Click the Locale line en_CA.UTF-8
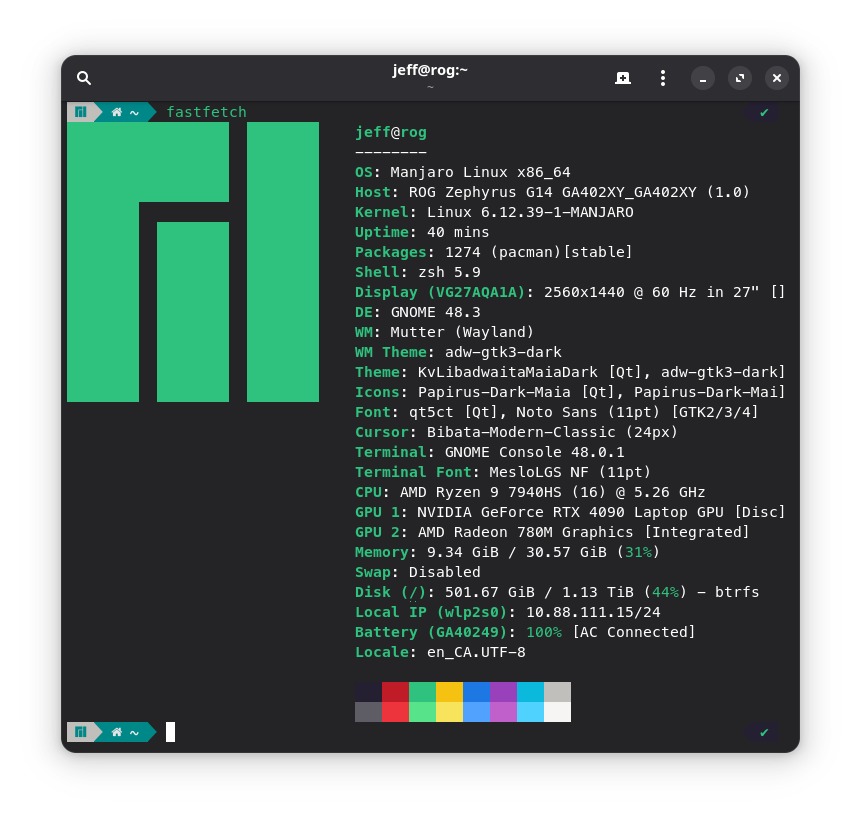Image resolution: width=861 pixels, height=820 pixels. point(440,652)
